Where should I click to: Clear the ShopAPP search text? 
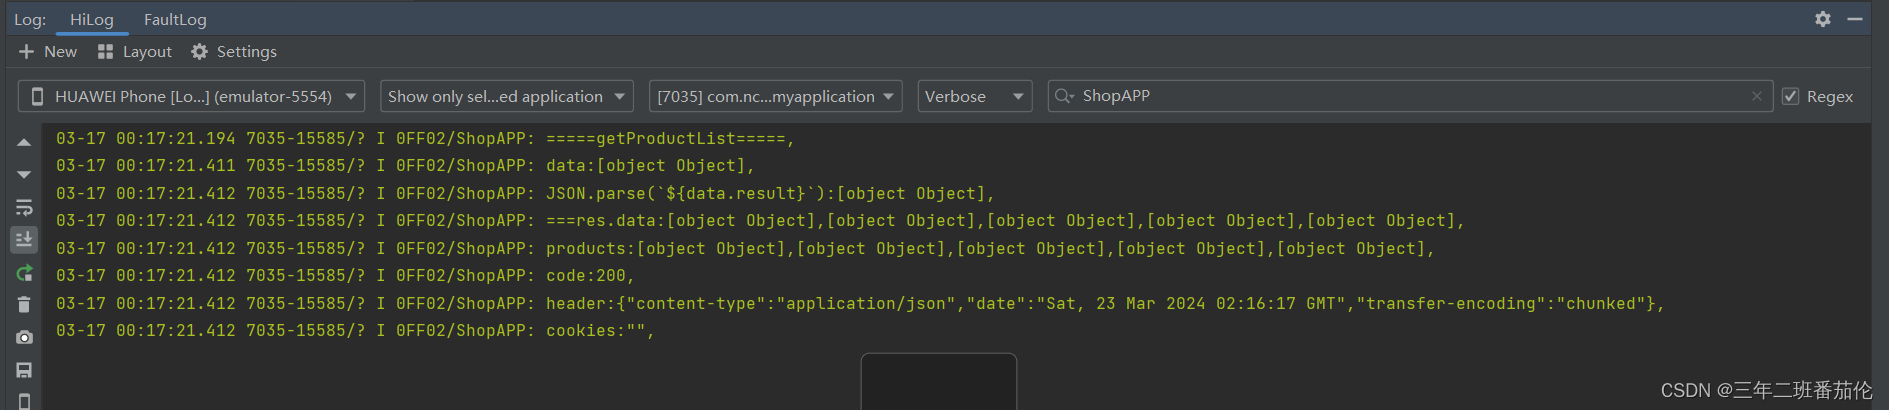(x=1757, y=96)
